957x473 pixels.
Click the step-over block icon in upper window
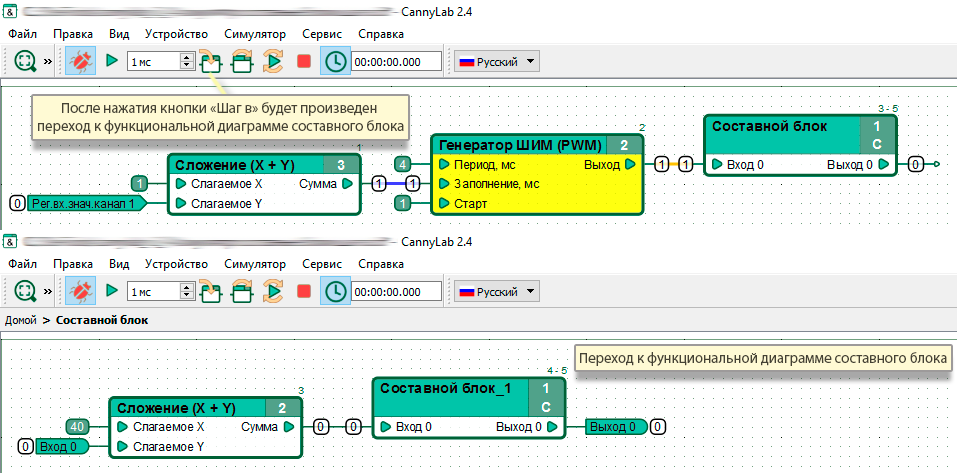point(242,61)
